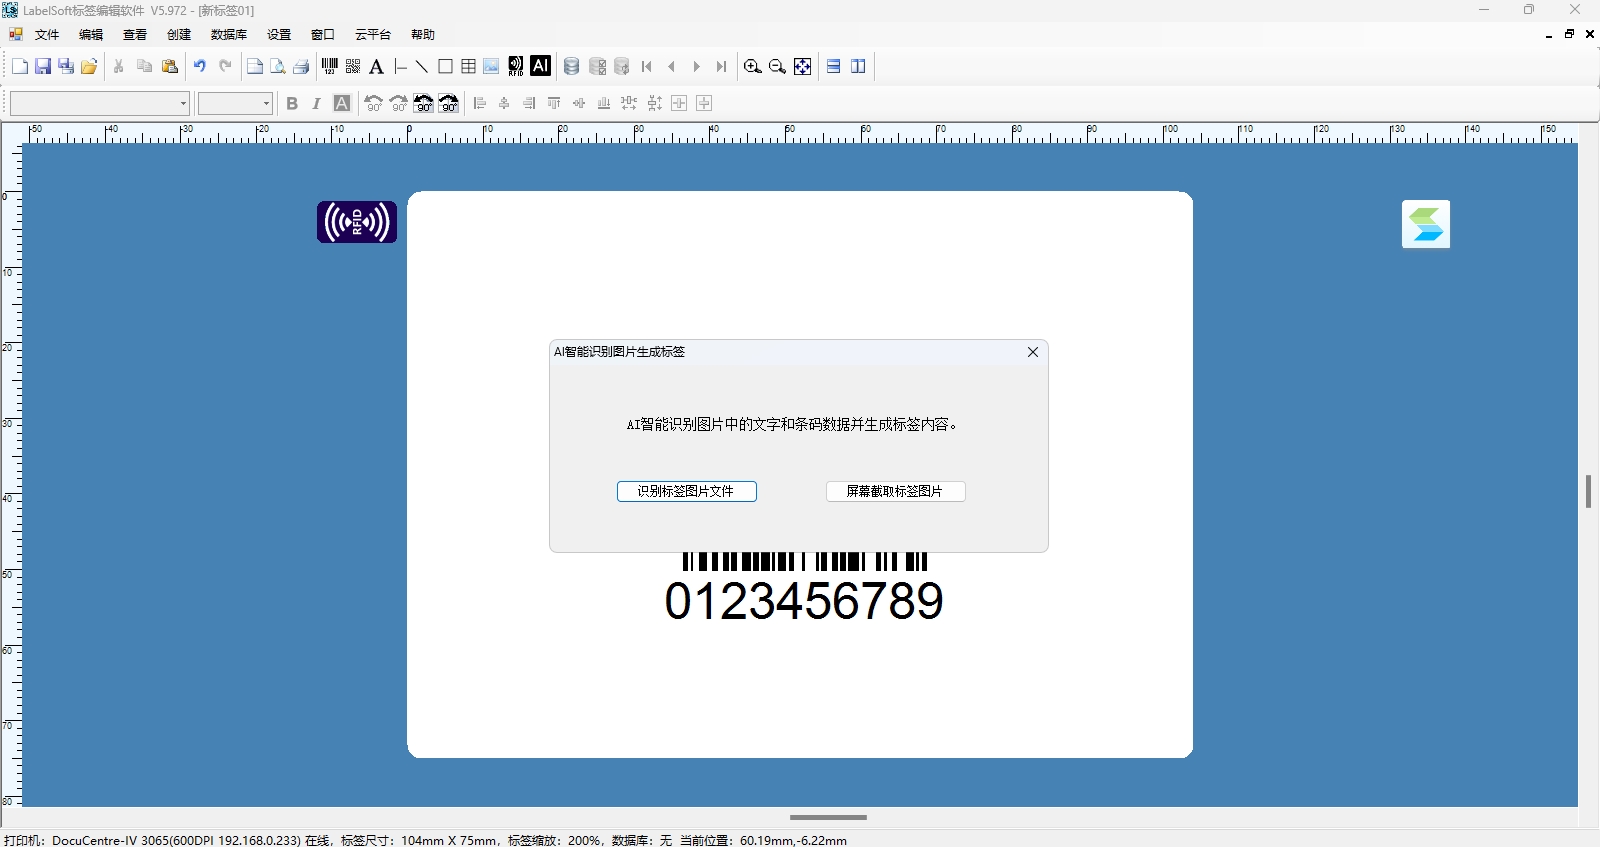Open the 数据库 menu
Screen dimensions: 1600x847
[229, 34]
